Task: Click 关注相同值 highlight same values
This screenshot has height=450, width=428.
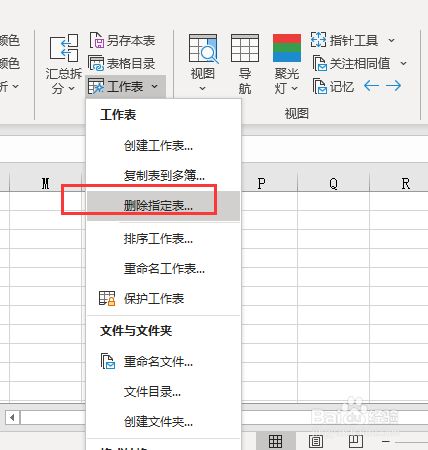Action: pyautogui.click(x=351, y=63)
